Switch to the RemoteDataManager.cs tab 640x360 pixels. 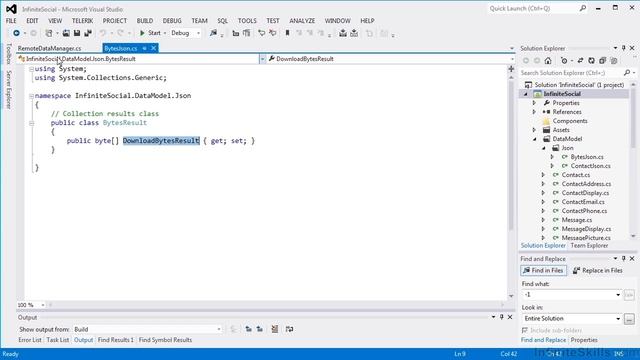point(49,48)
